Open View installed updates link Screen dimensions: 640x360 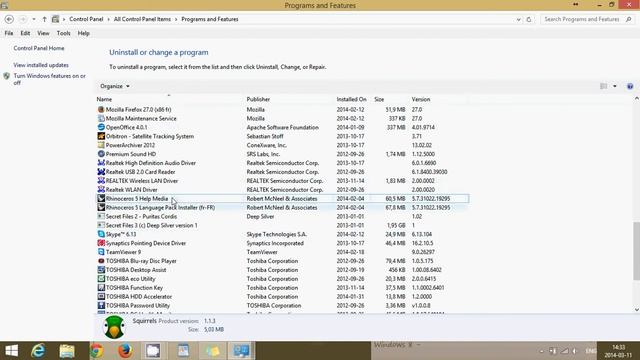(x=41, y=65)
